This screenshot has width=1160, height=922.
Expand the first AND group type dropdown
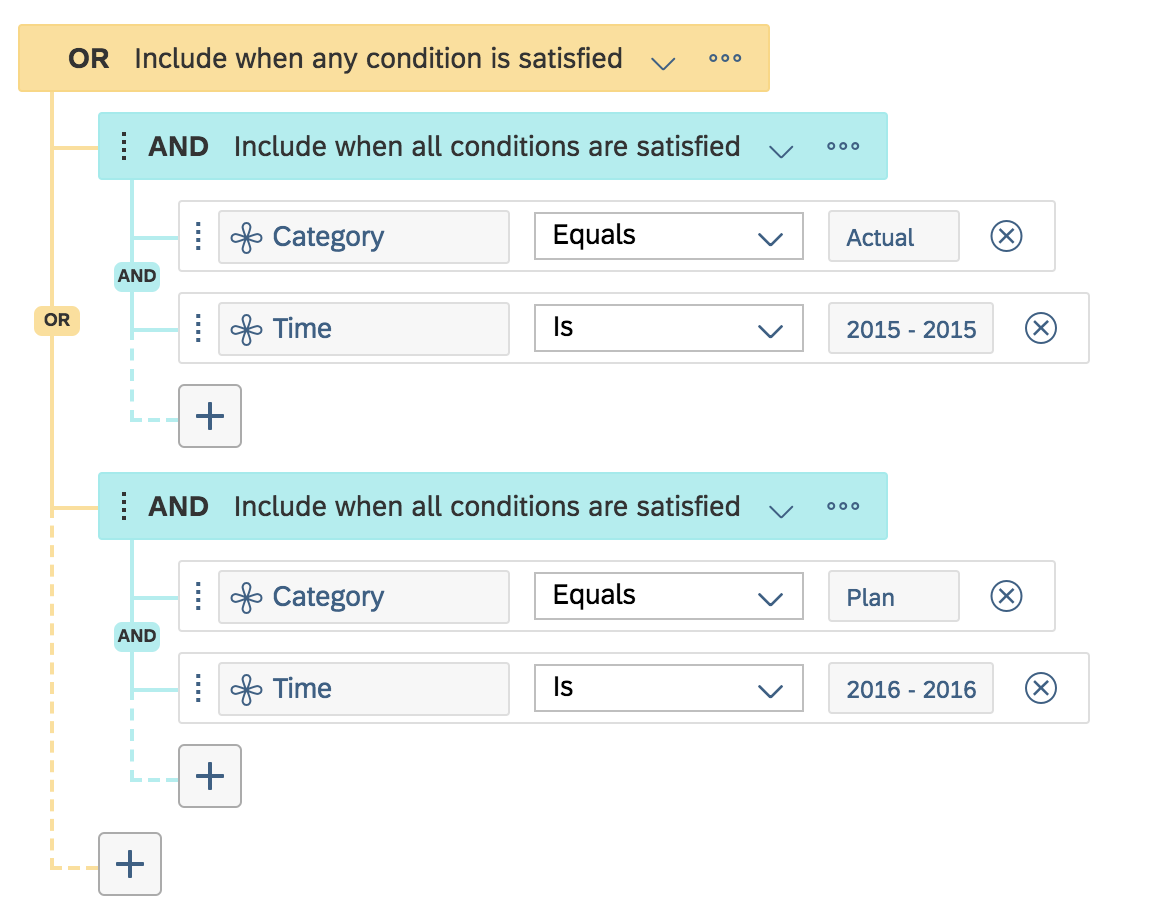[780, 149]
